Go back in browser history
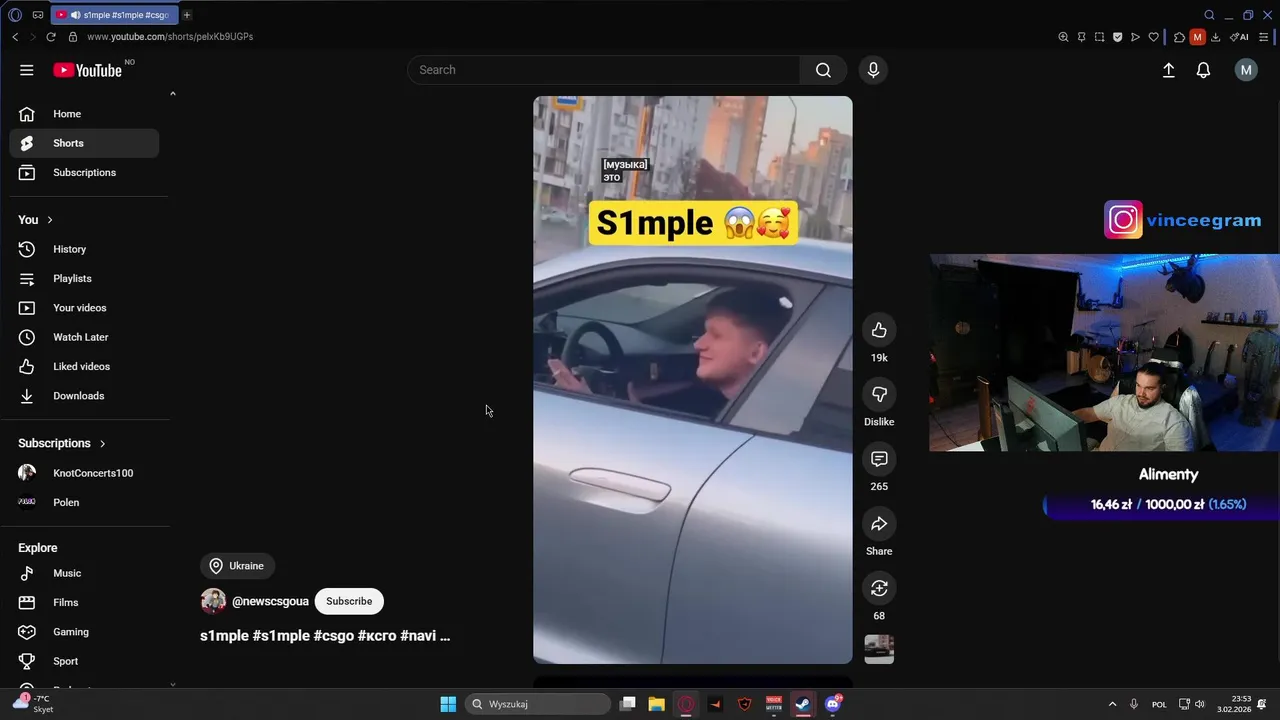Viewport: 1280px width, 720px height. pos(15,37)
